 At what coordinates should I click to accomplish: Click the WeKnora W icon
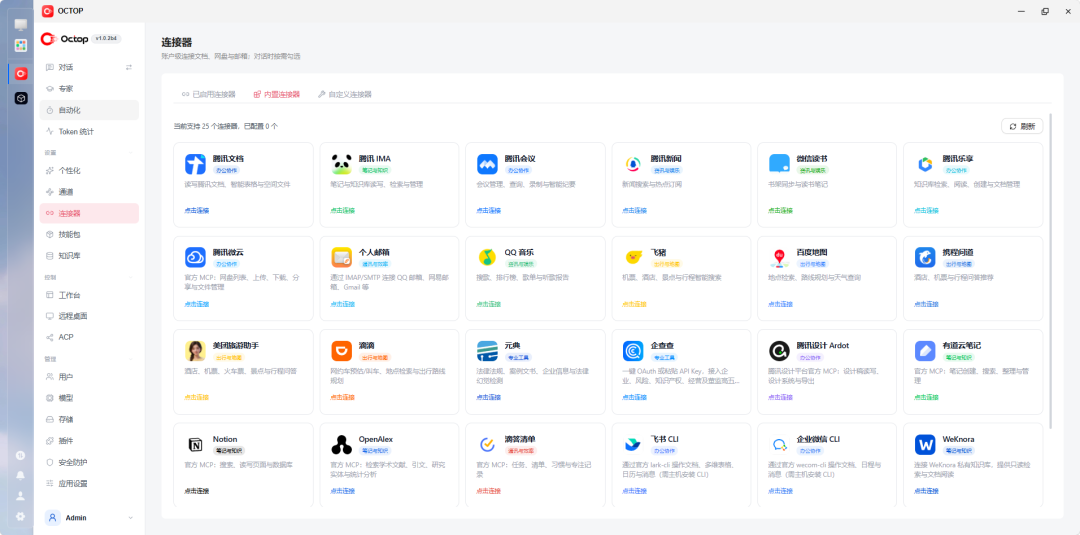pos(925,445)
